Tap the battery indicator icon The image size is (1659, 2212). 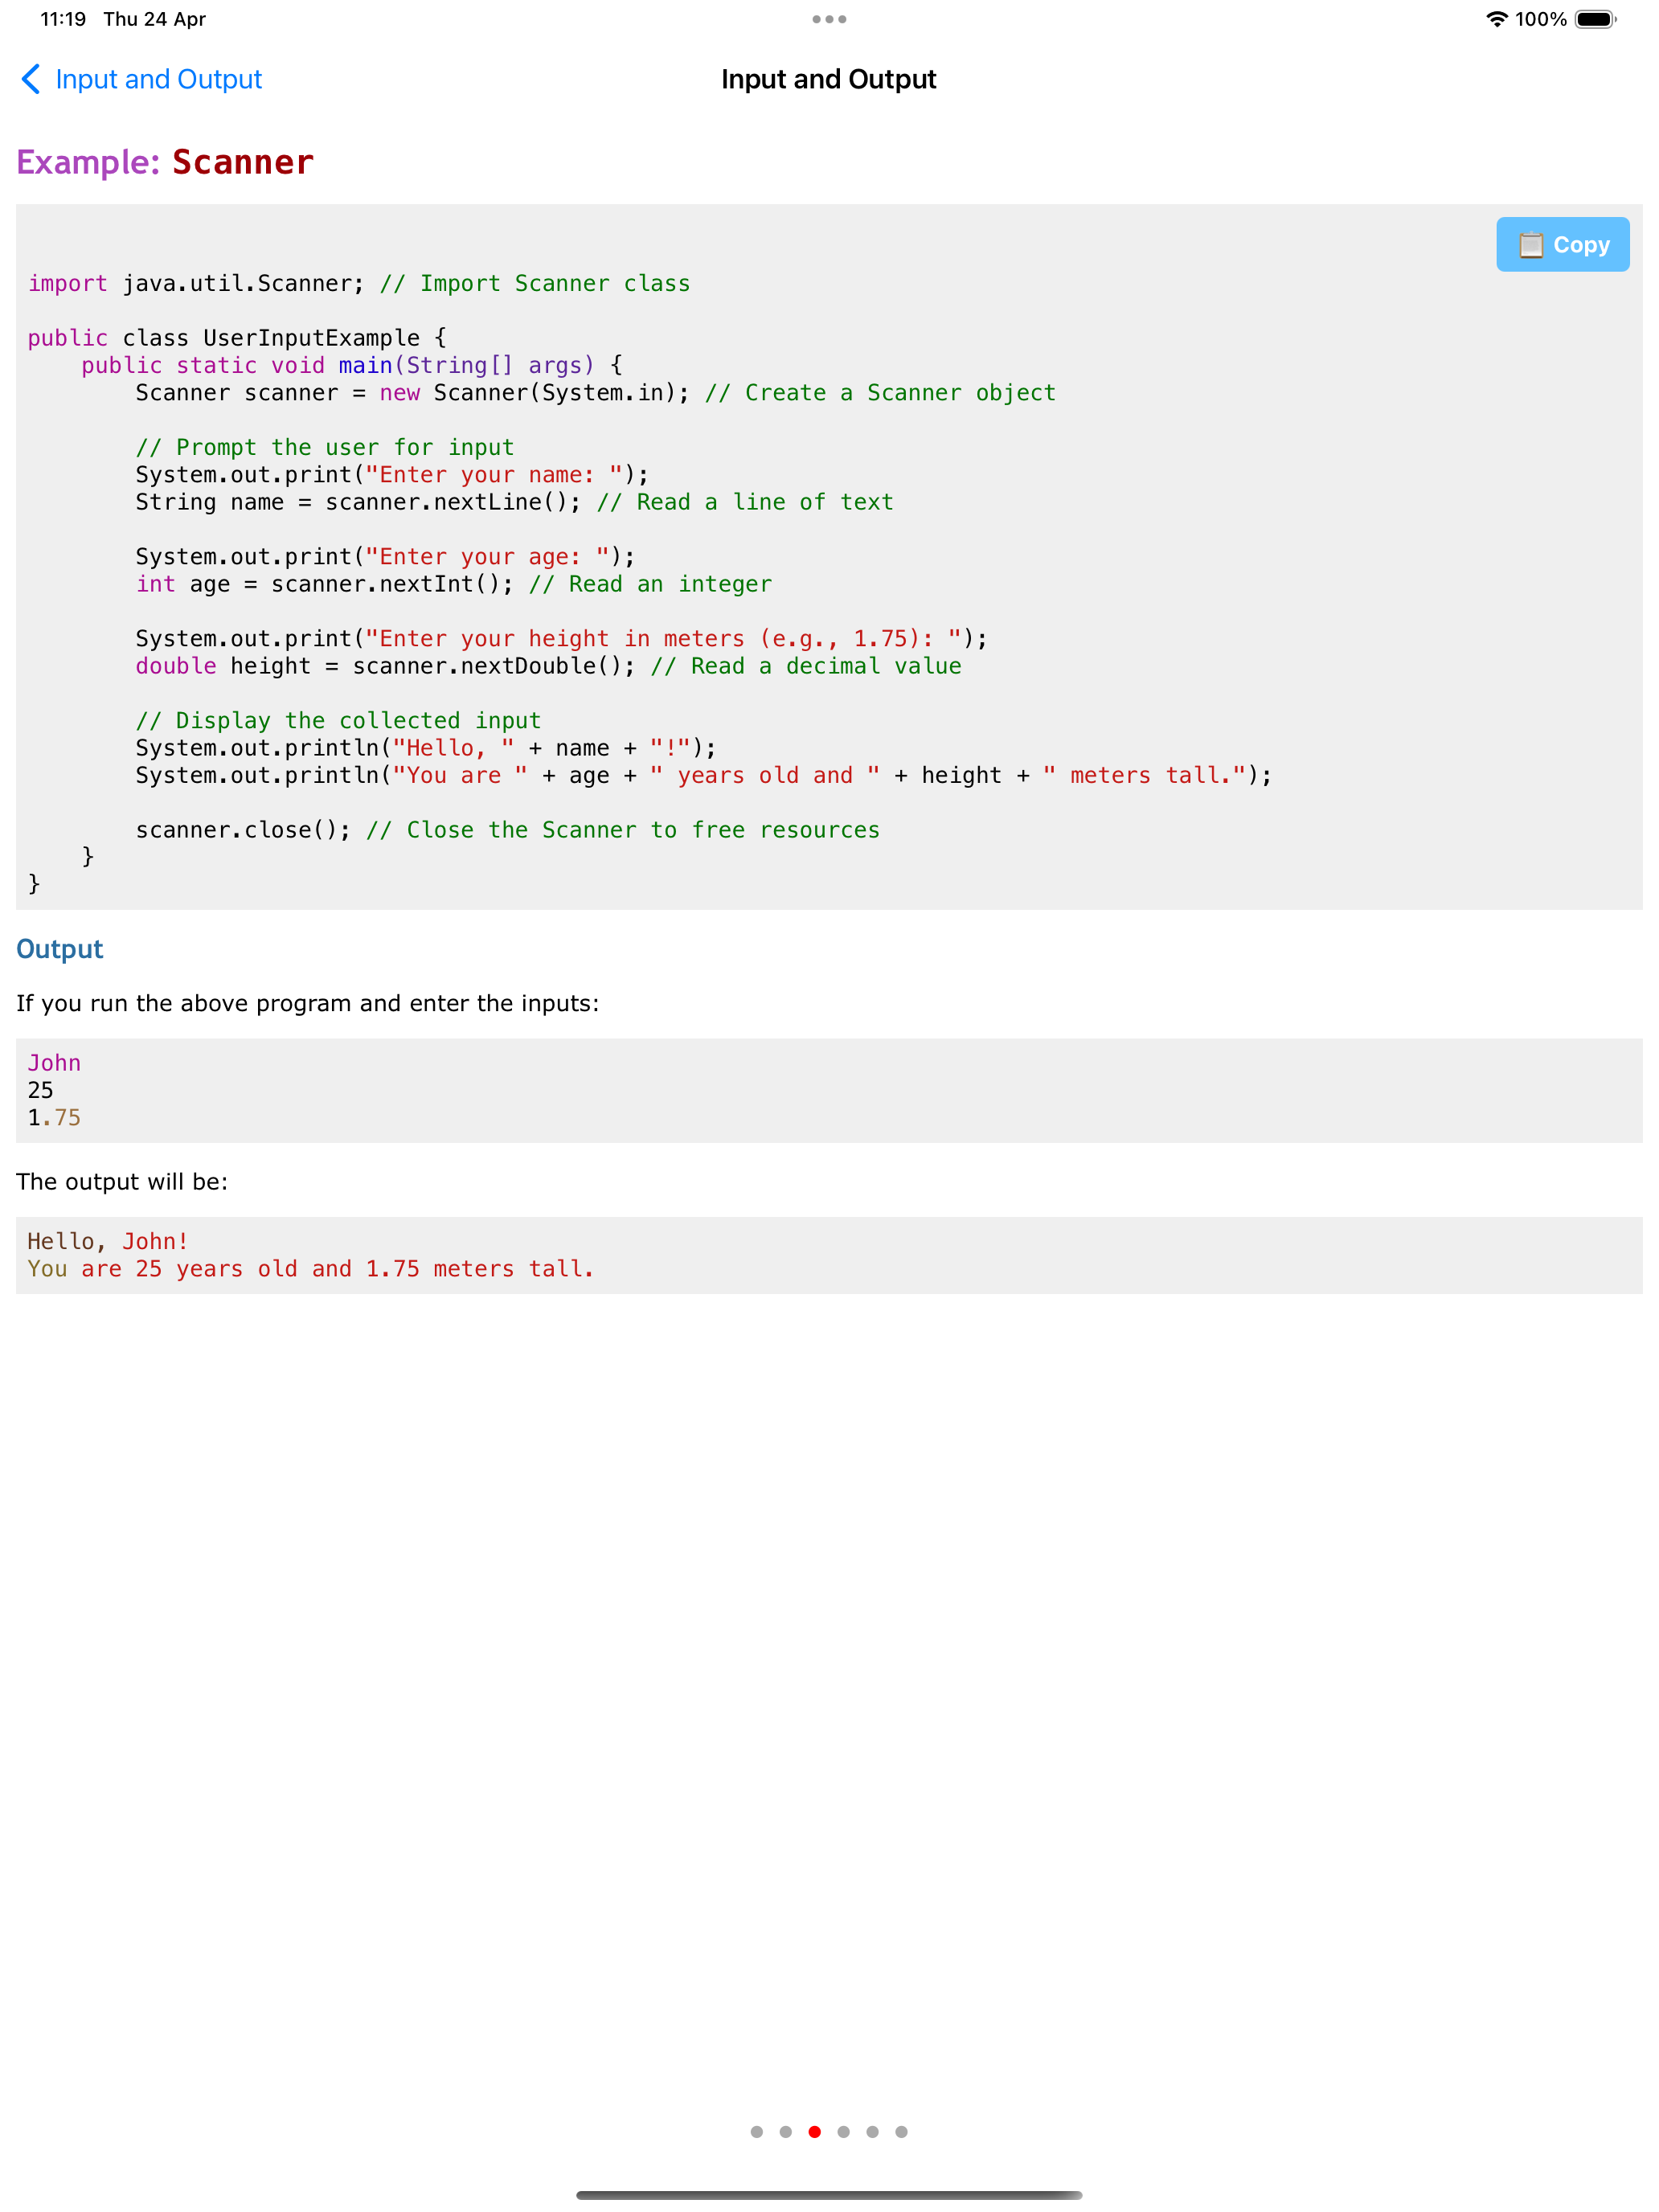[1594, 19]
